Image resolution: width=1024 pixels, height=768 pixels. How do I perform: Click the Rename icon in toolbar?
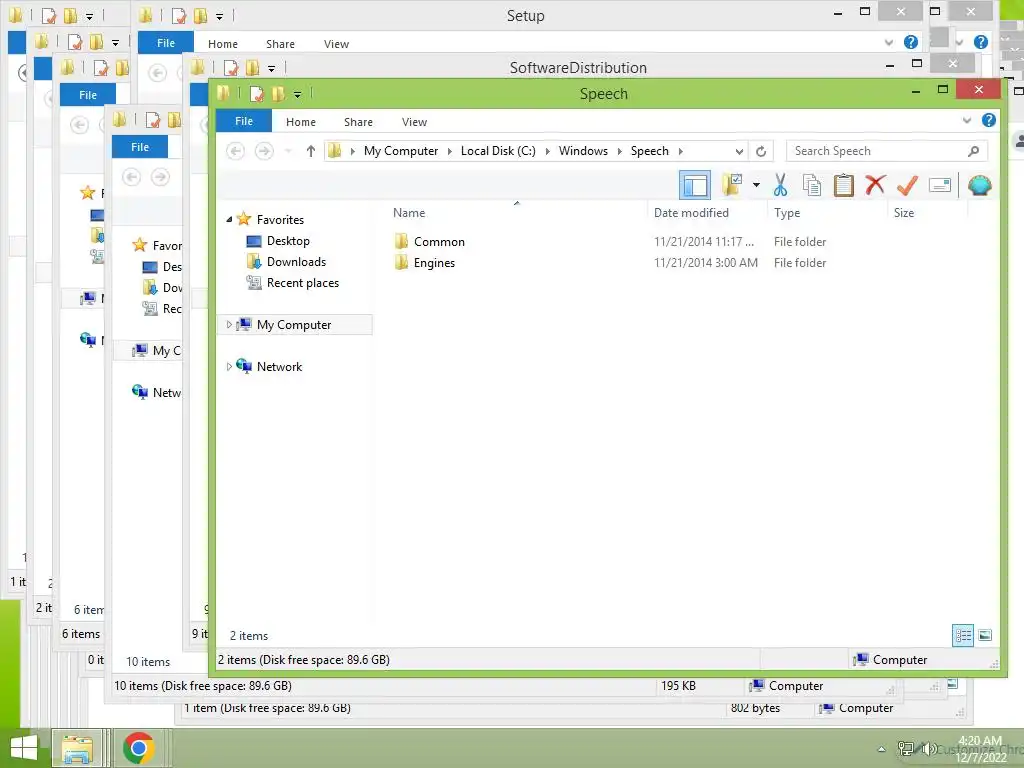[x=939, y=185]
